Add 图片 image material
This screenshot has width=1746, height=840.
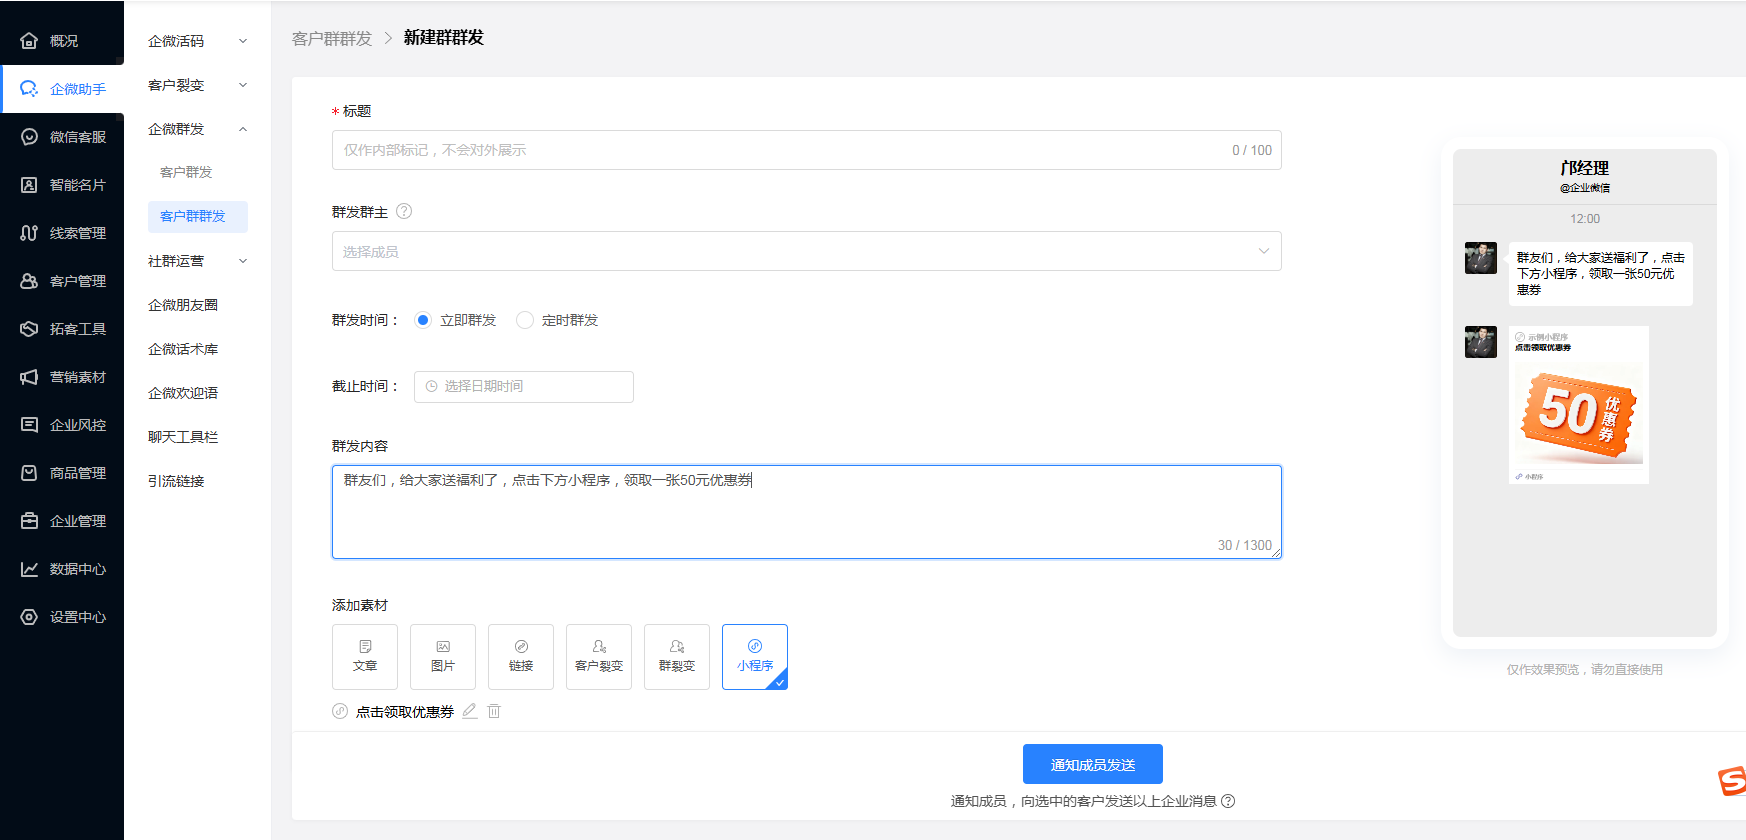(x=443, y=656)
